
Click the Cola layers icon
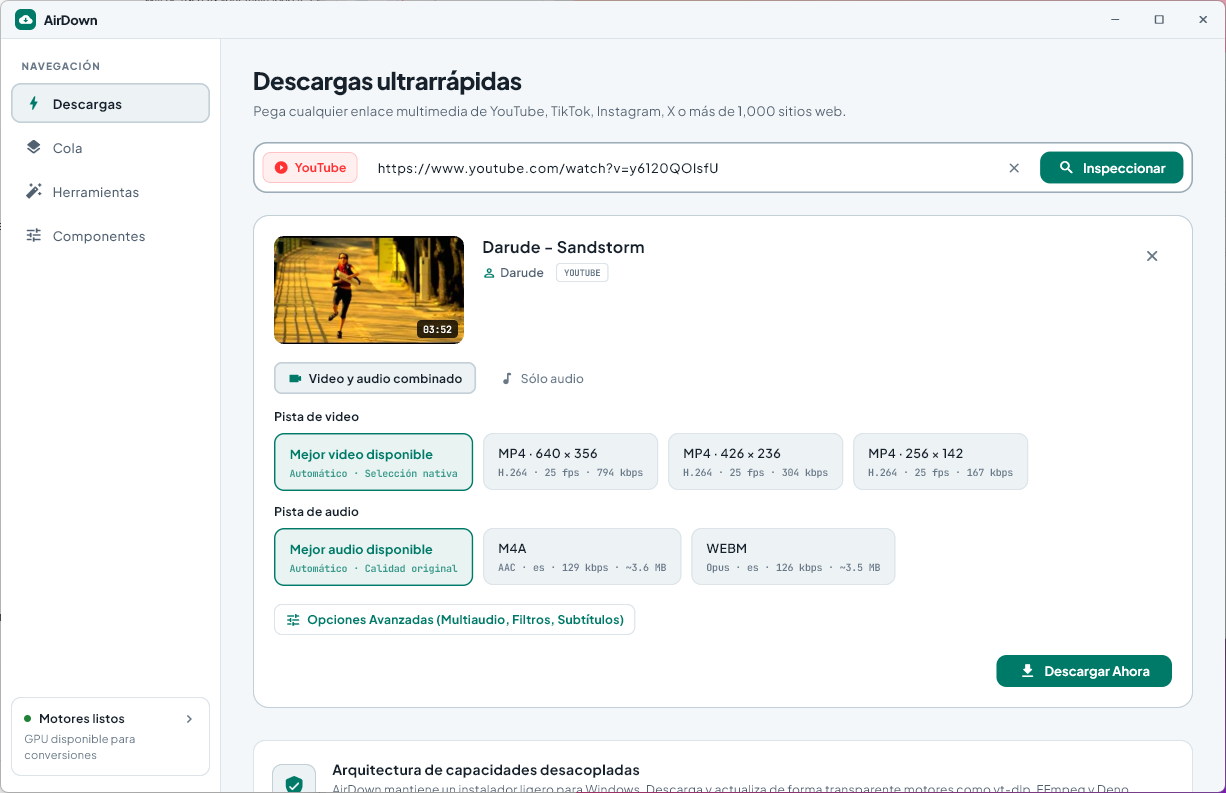[x=34, y=147]
